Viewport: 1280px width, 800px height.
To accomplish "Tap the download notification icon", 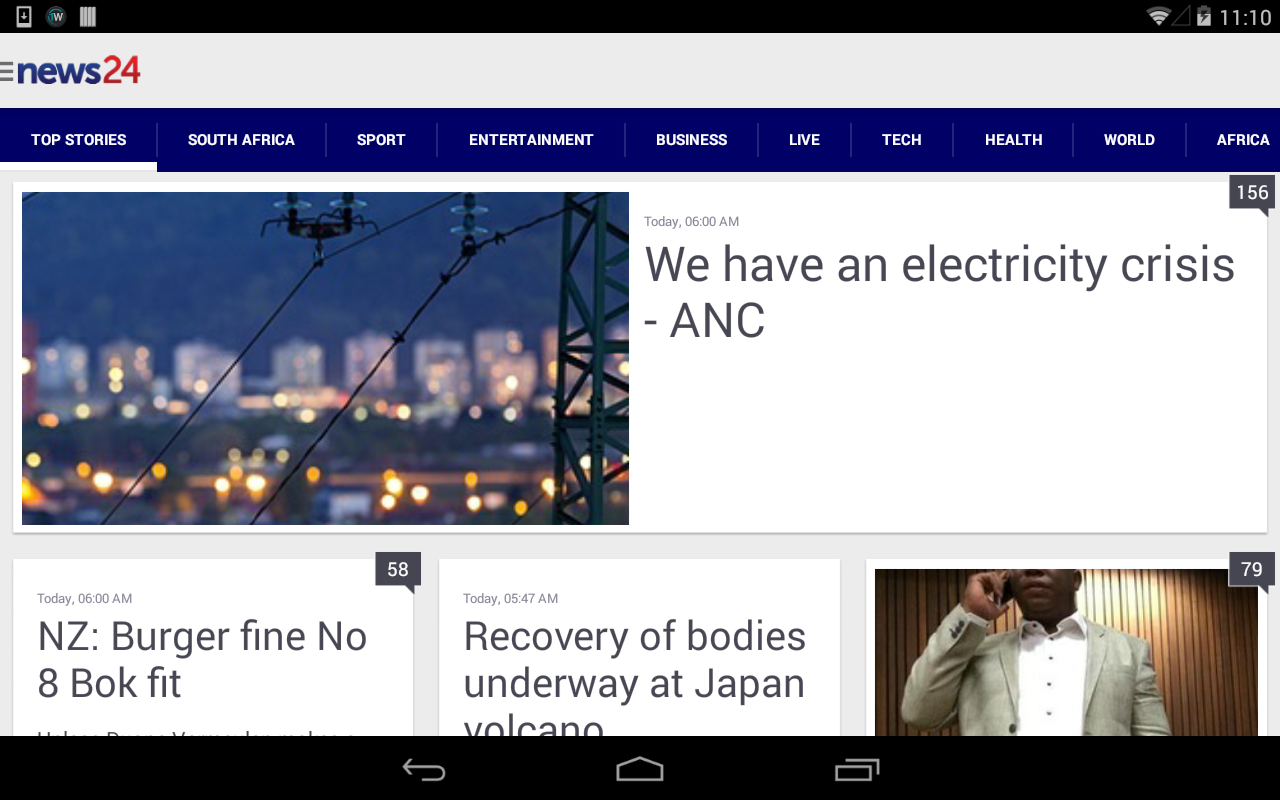I will tap(24, 16).
